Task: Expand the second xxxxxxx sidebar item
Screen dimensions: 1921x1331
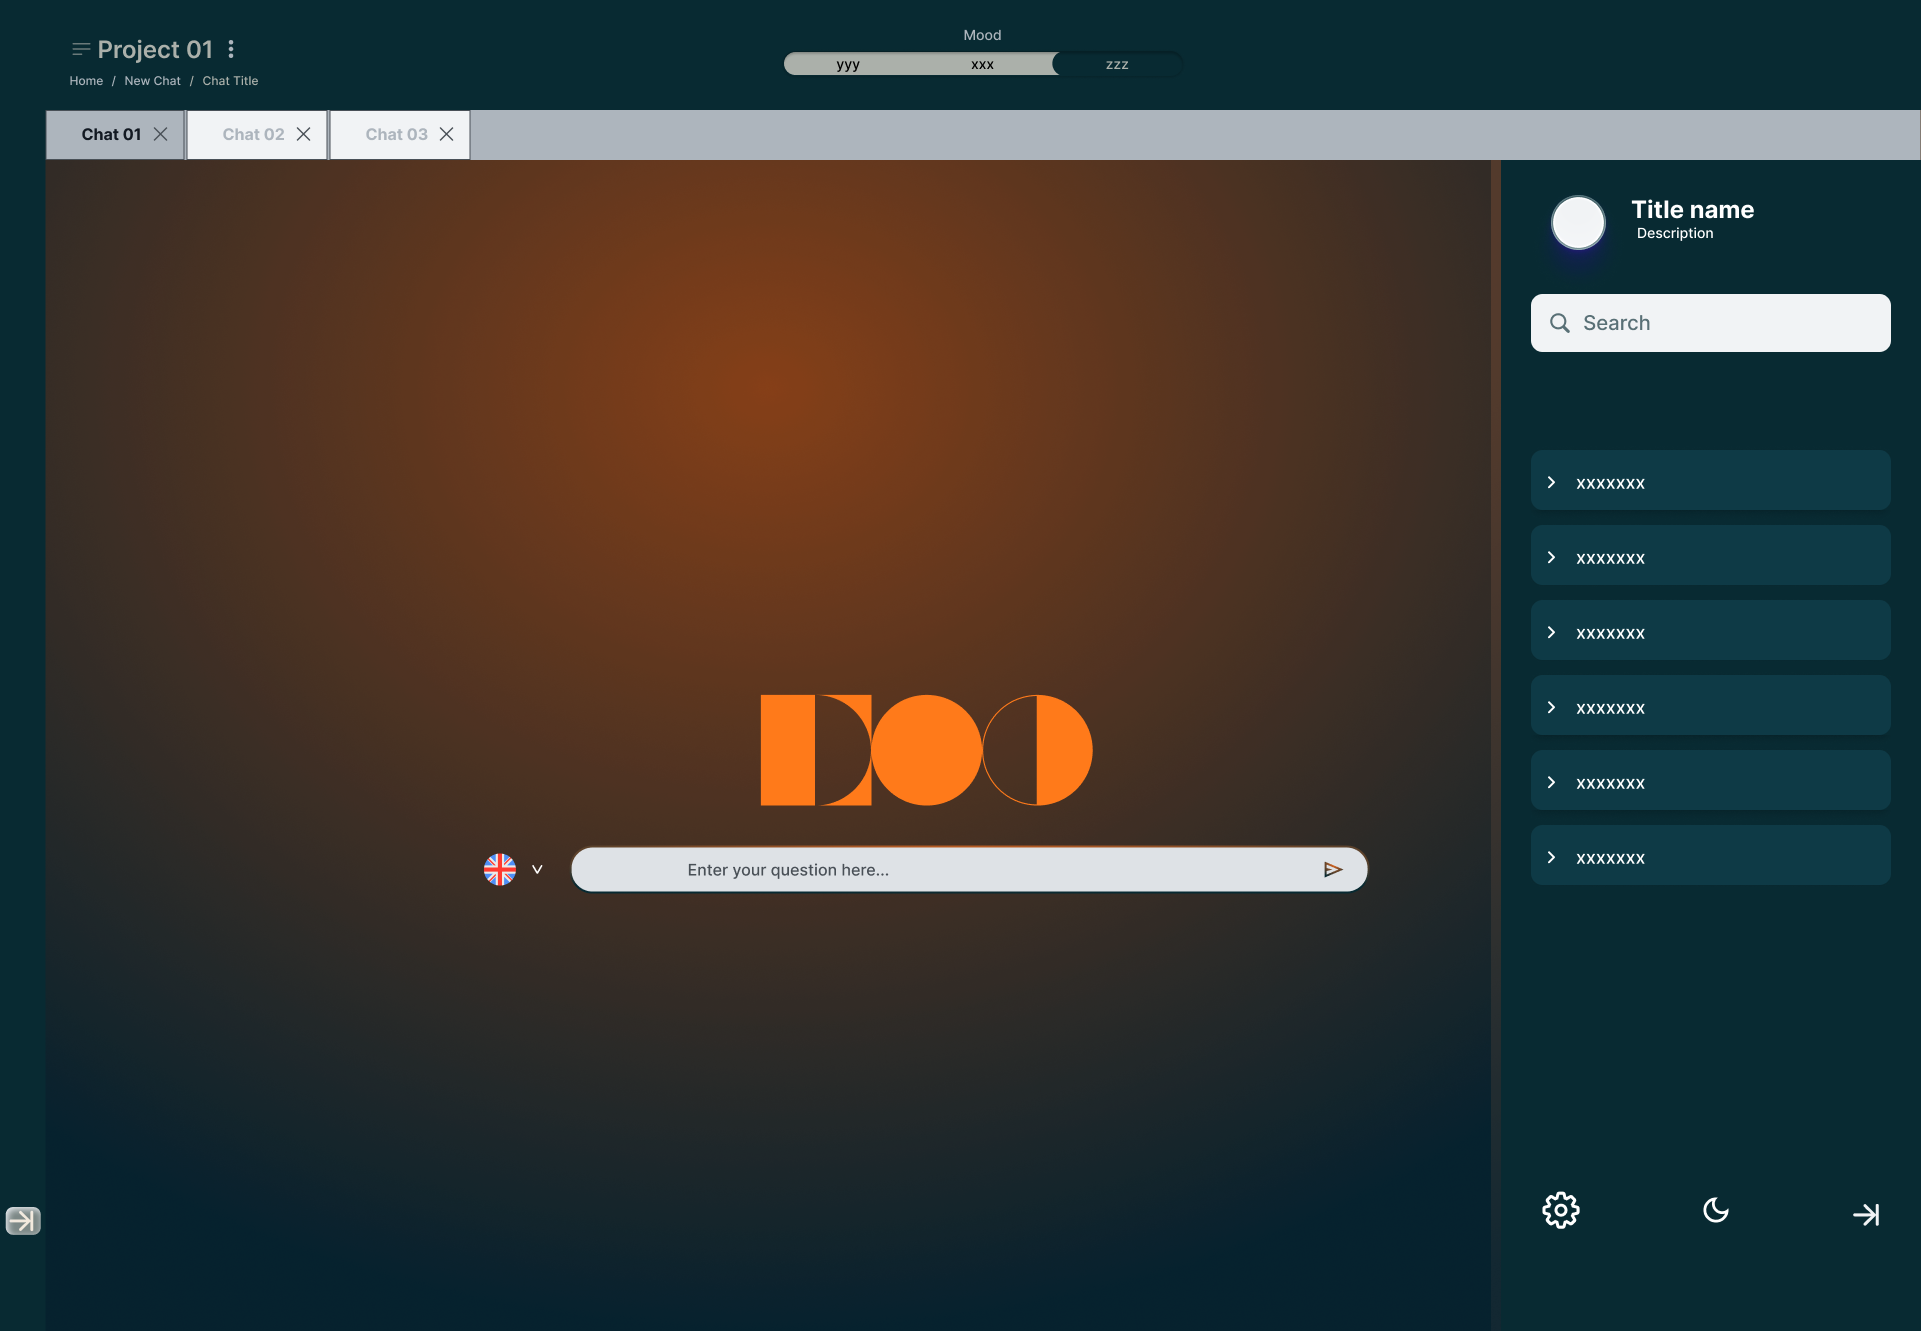Action: click(x=1710, y=555)
